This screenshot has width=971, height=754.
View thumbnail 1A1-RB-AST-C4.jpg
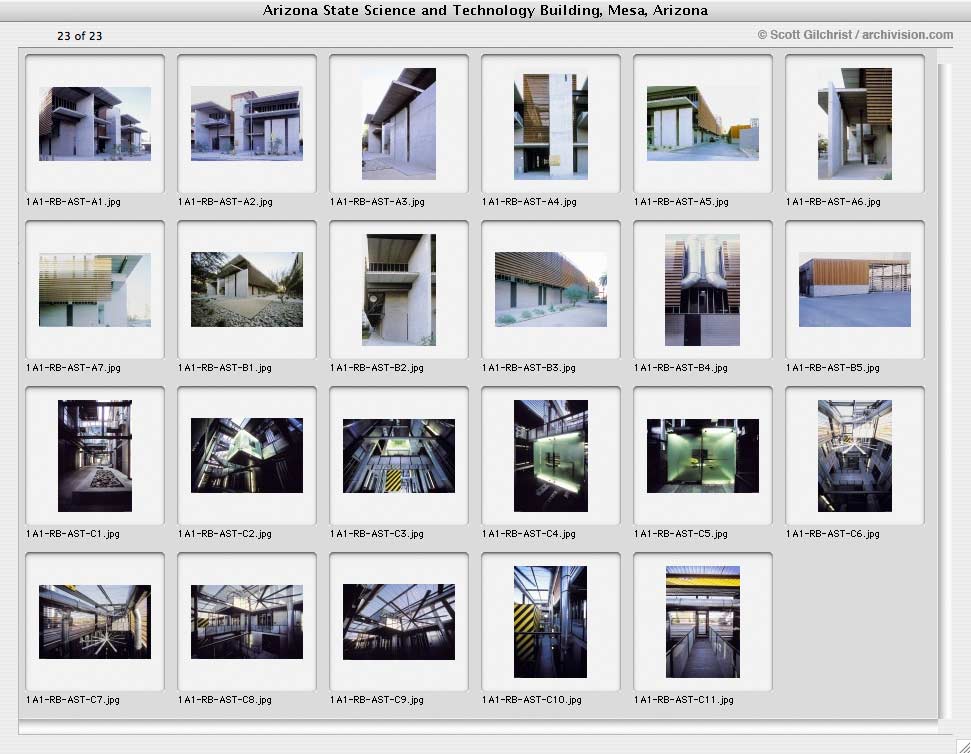coord(551,456)
